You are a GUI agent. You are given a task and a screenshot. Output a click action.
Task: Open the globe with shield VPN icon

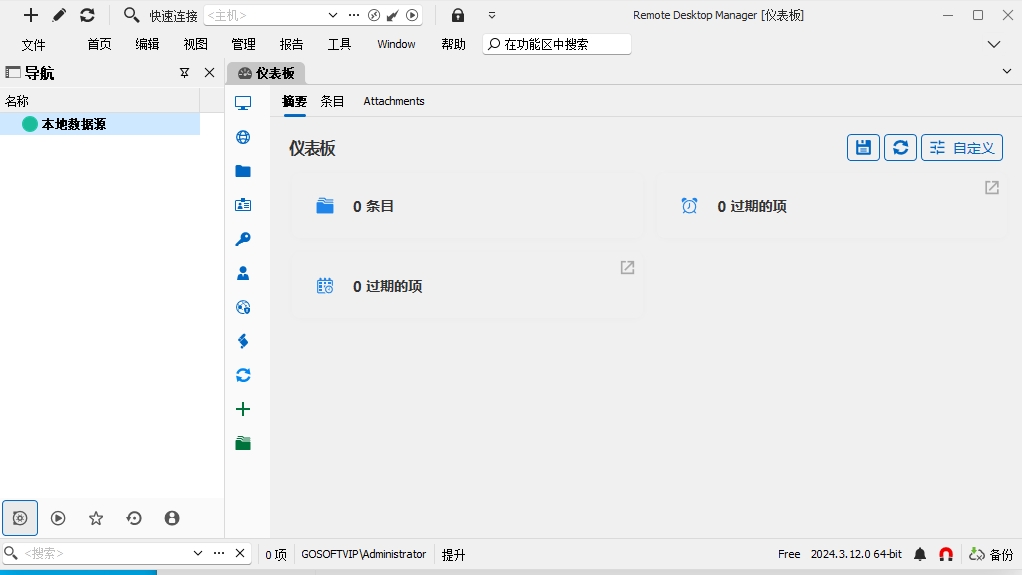243,307
